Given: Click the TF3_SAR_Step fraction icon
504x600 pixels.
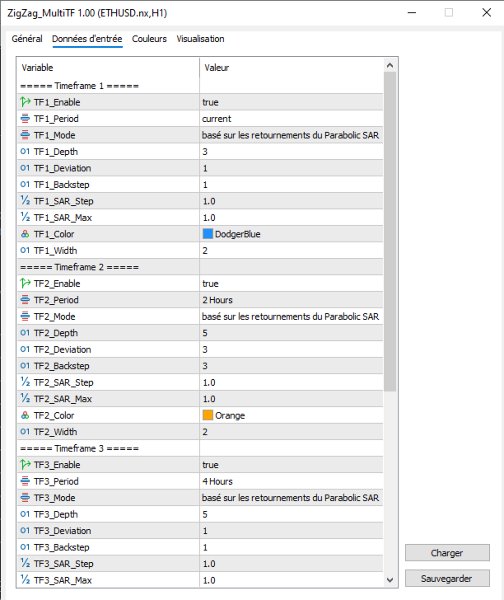Looking at the screenshot, I should pyautogui.click(x=25, y=564).
